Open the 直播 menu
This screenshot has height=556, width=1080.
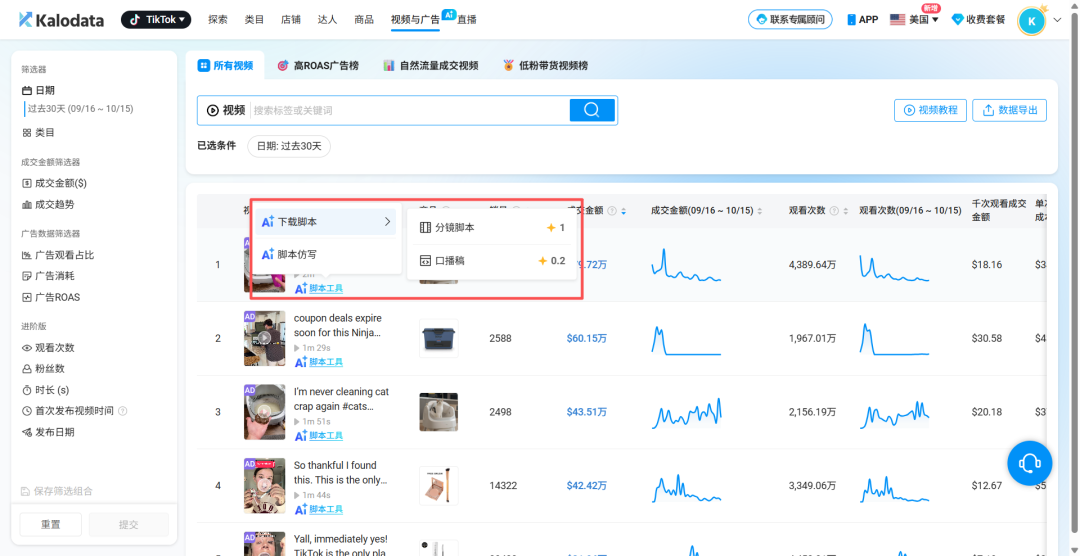pyautogui.click(x=467, y=20)
